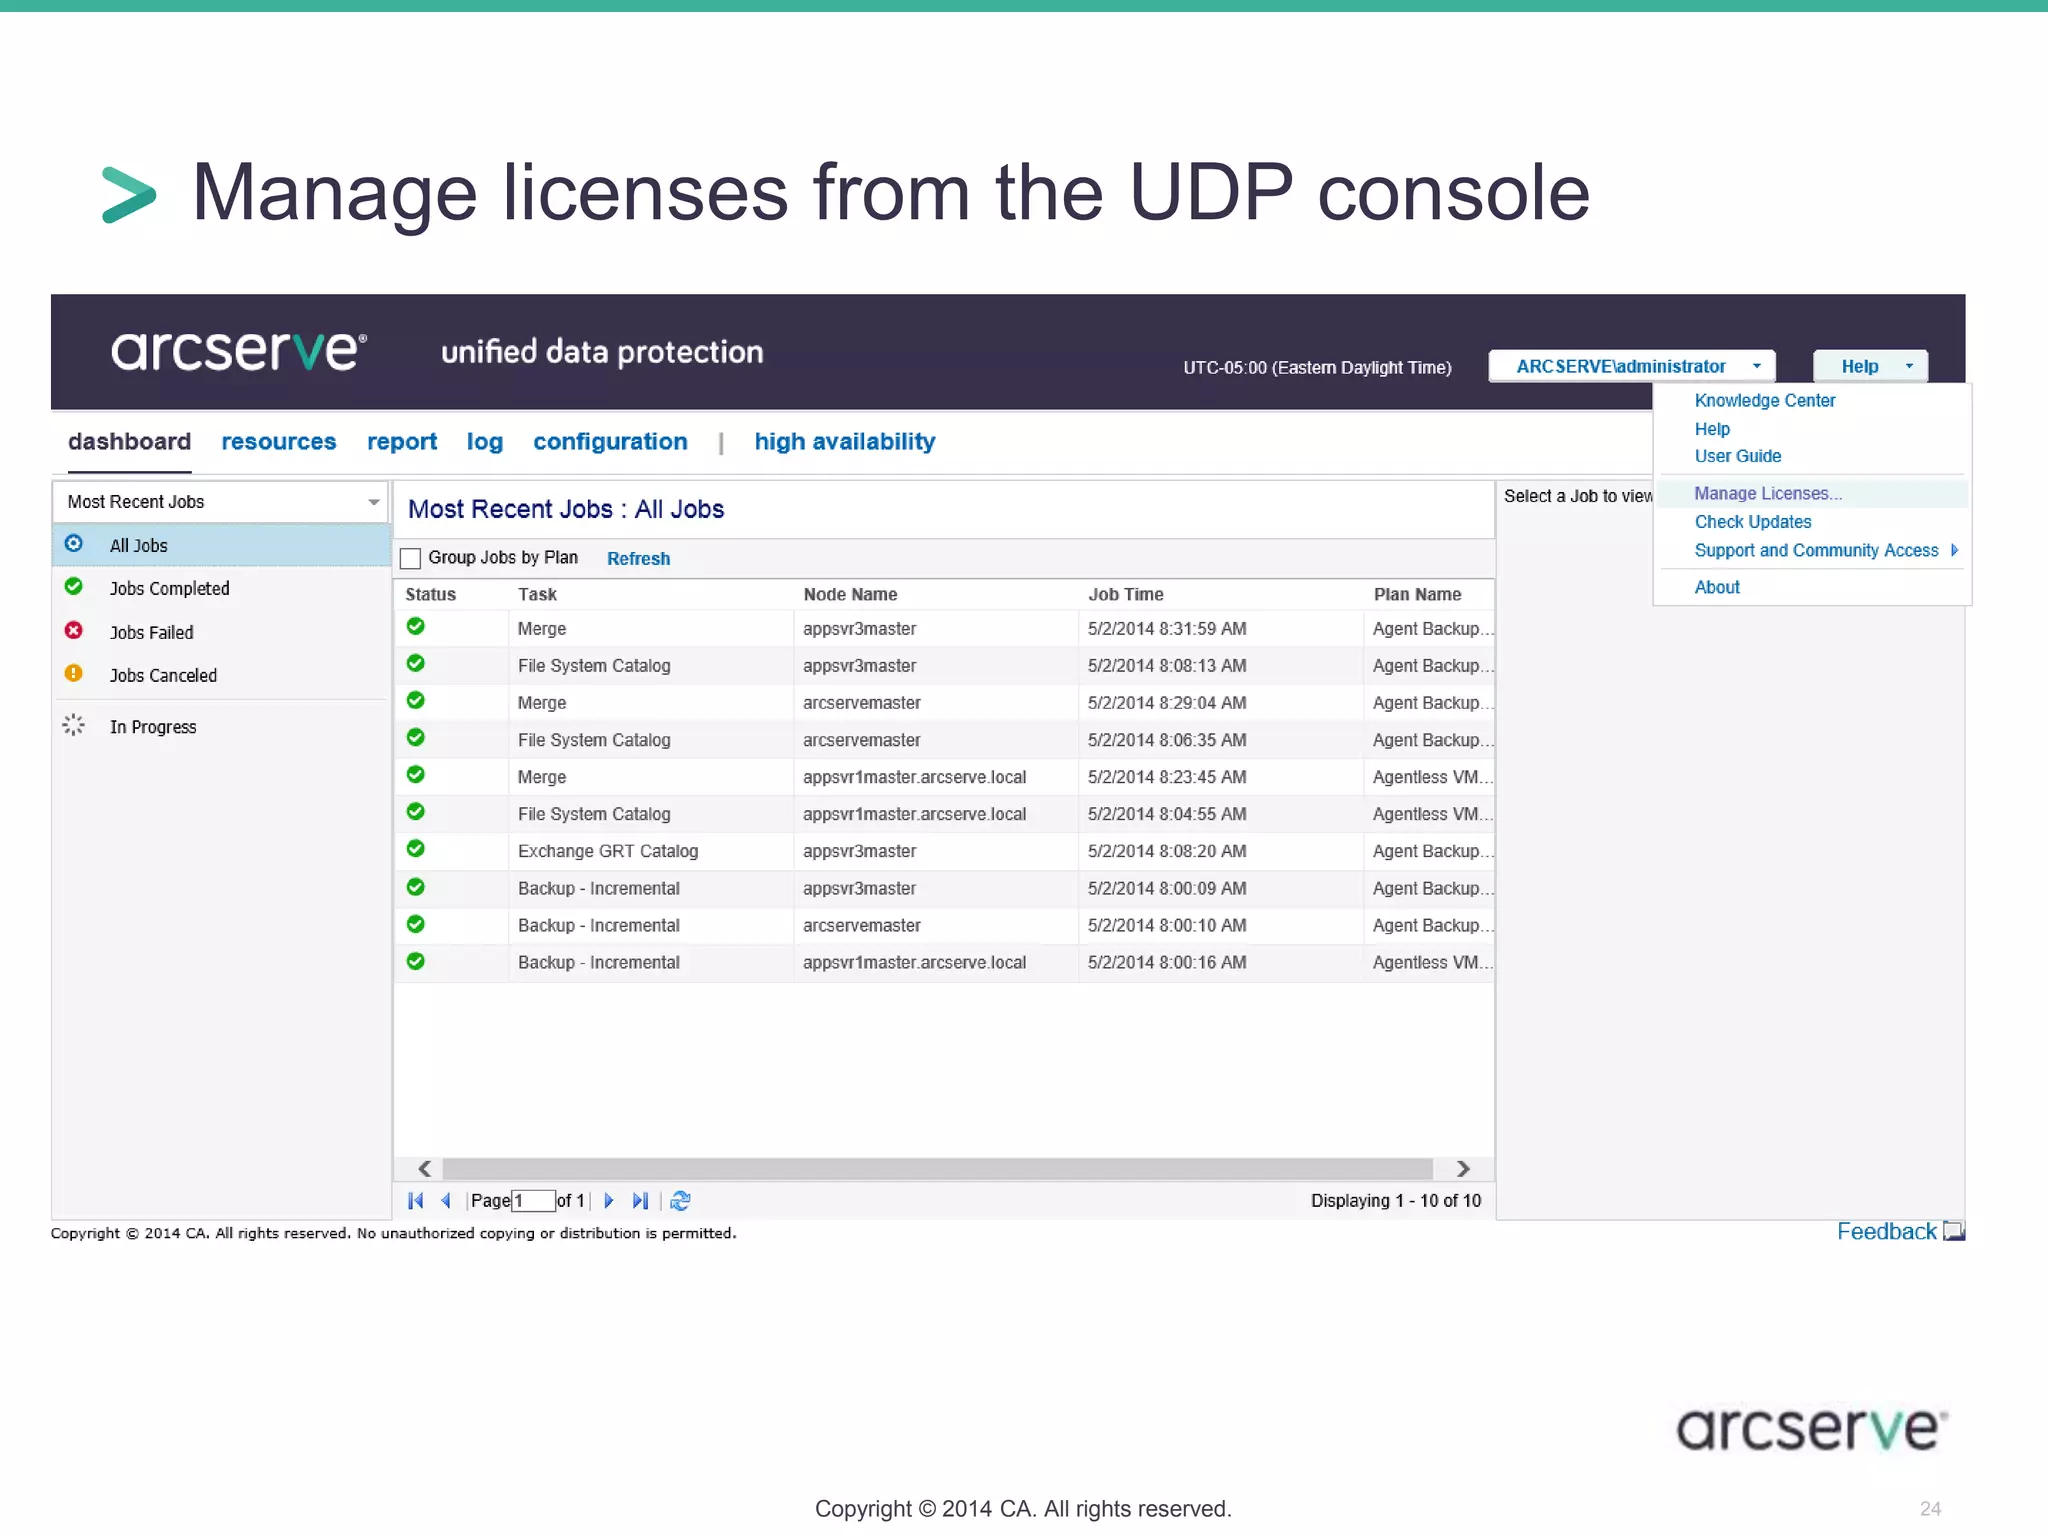Click the green Jobs Completed icon
The height and width of the screenshot is (1536, 2048).
[74, 586]
